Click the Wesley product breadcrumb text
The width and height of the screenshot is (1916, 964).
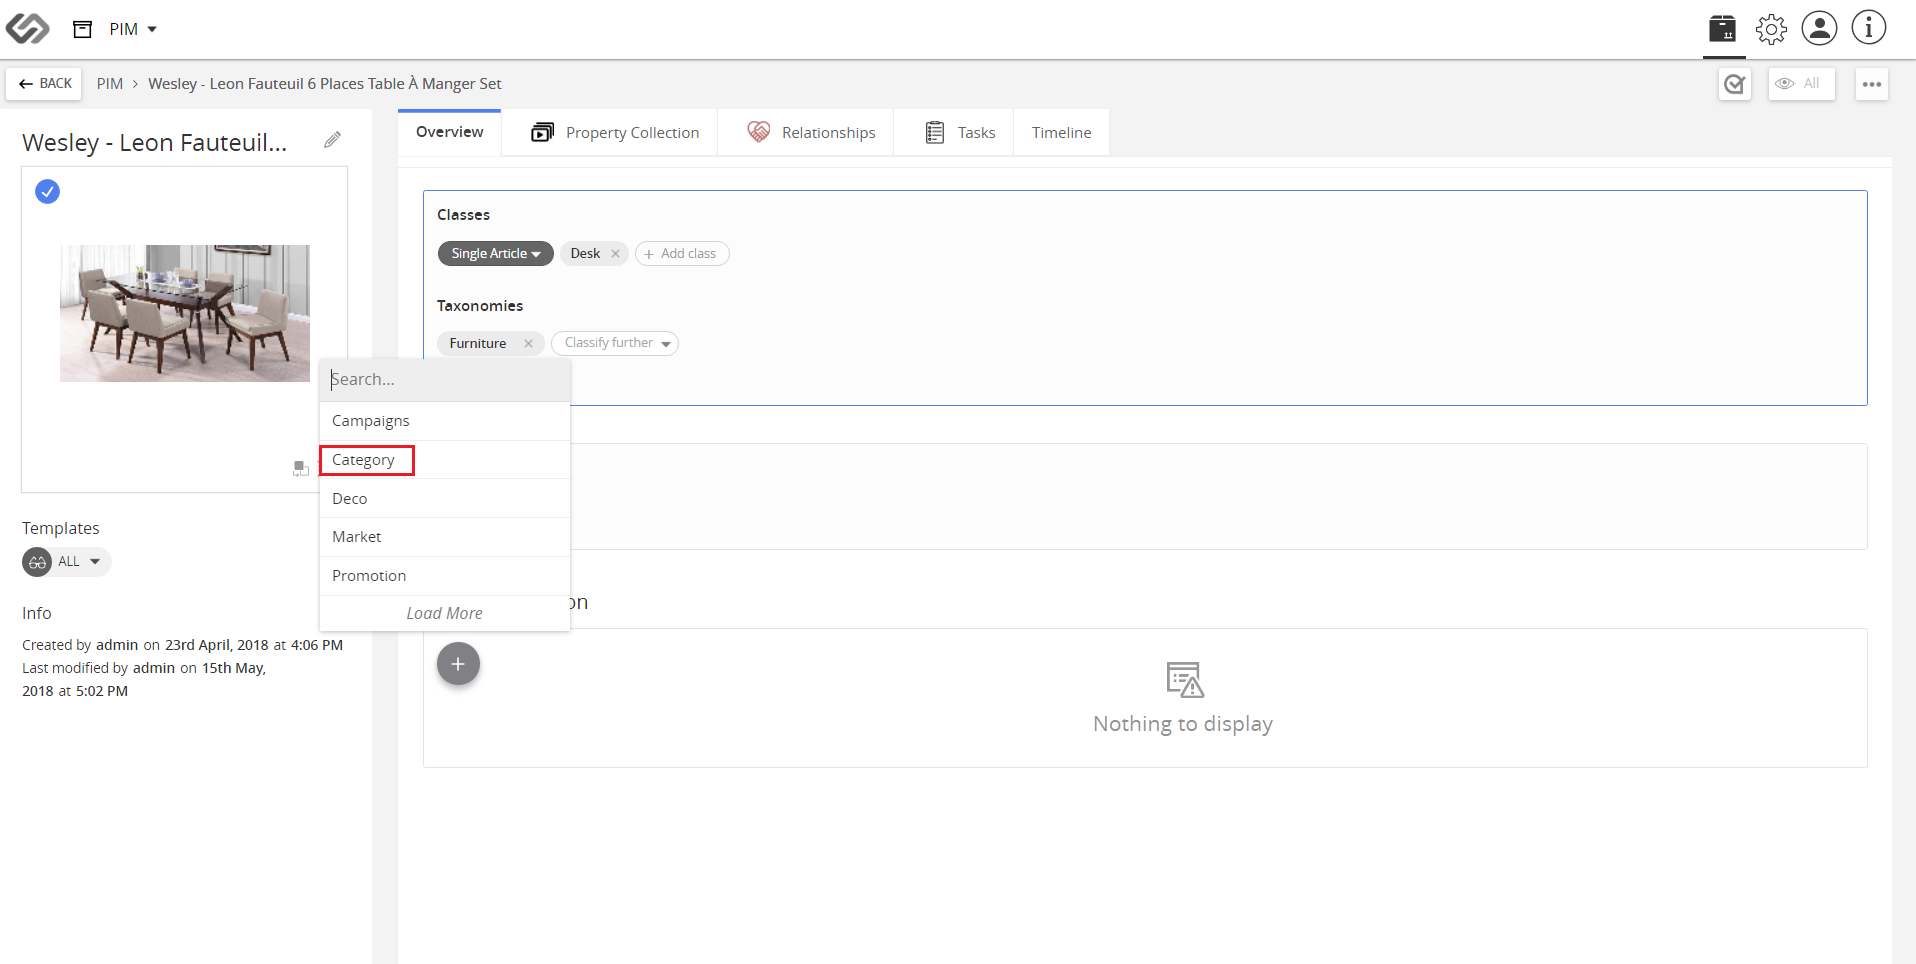[x=325, y=84]
